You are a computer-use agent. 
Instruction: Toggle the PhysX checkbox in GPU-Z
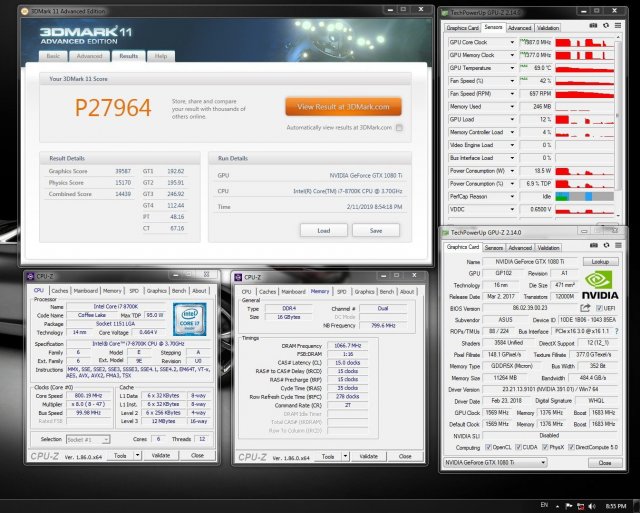pyautogui.click(x=544, y=447)
